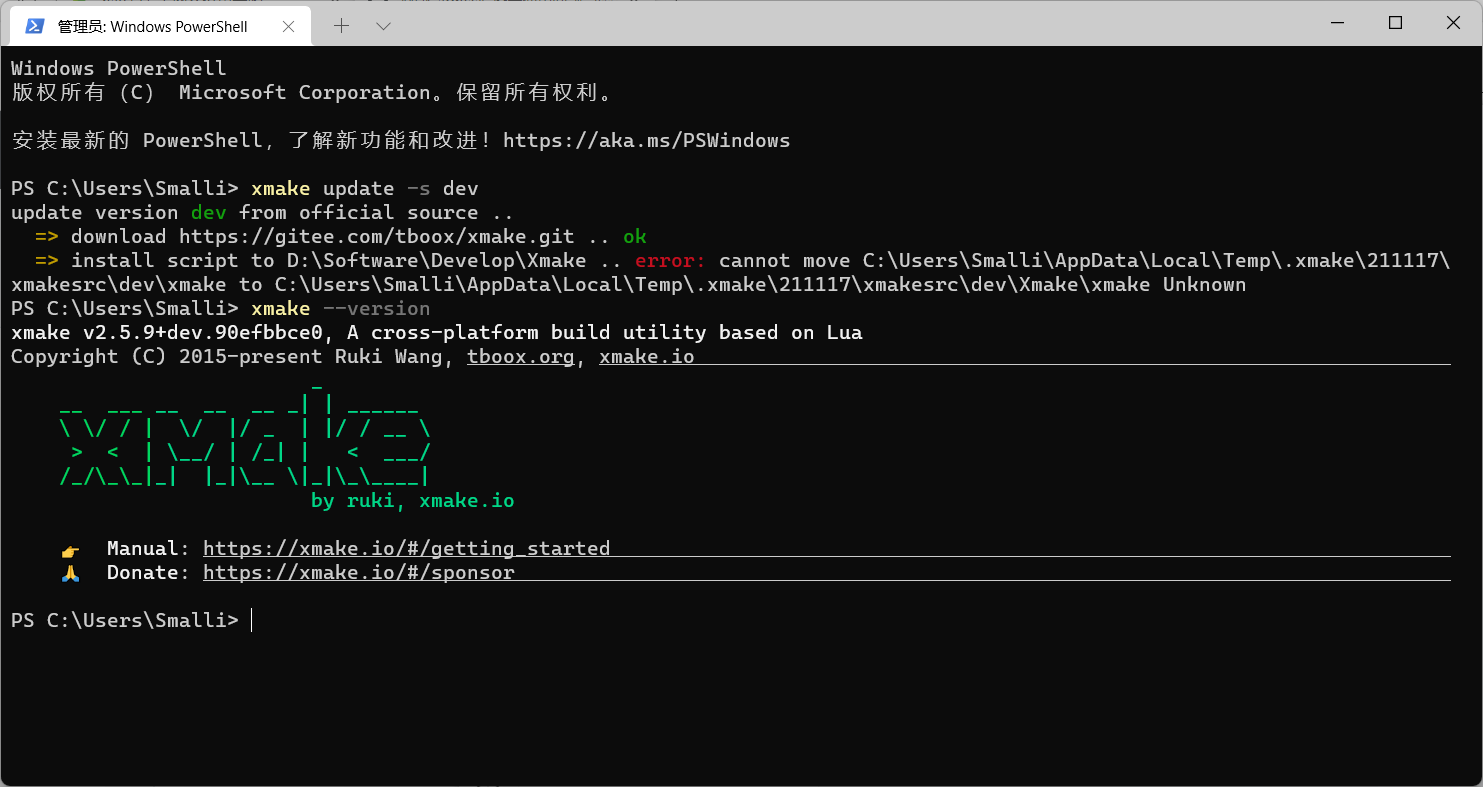
Task: Open a new tab with the plus button
Action: click(341, 26)
